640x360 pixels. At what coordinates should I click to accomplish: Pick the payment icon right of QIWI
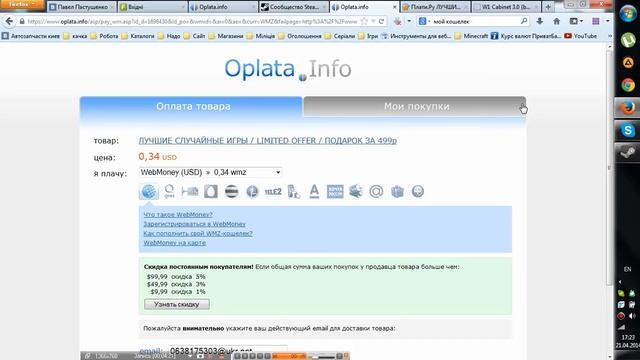pos(190,191)
